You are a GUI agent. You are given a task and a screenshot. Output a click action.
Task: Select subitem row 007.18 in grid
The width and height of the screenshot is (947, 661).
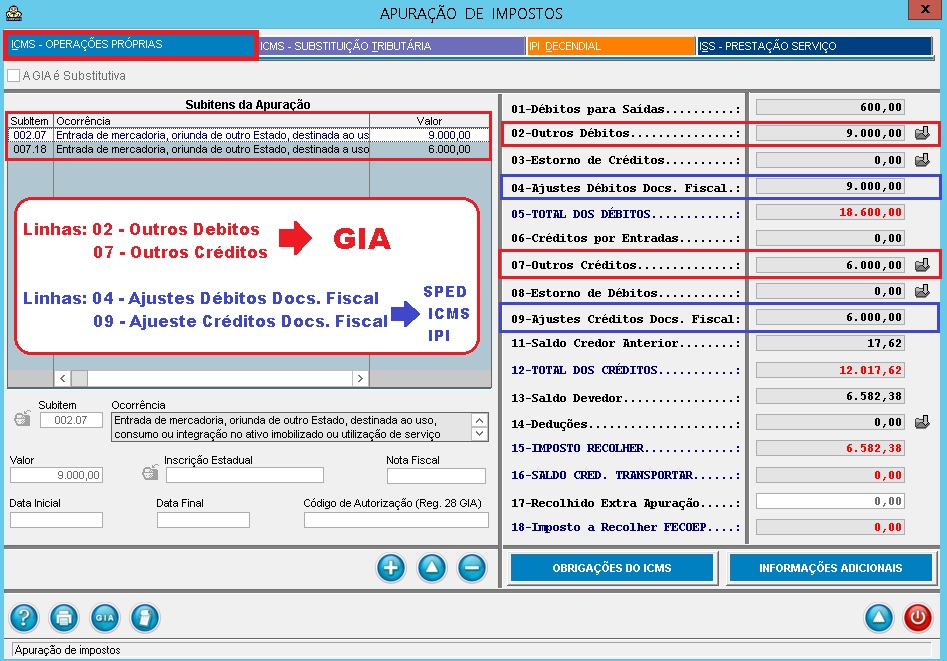point(248,149)
